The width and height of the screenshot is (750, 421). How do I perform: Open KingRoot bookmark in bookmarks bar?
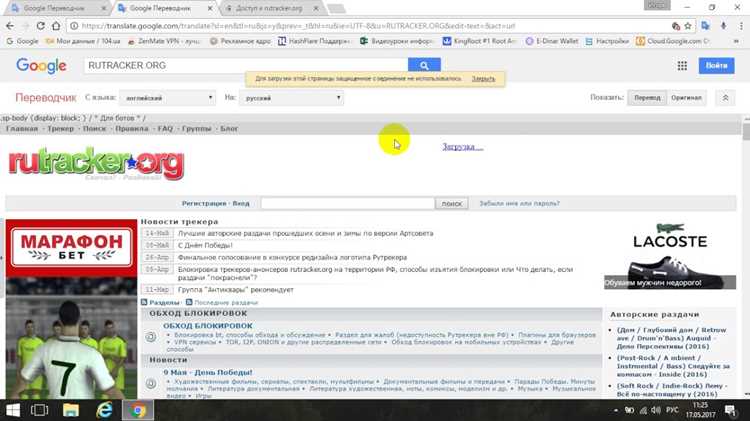(x=479, y=41)
